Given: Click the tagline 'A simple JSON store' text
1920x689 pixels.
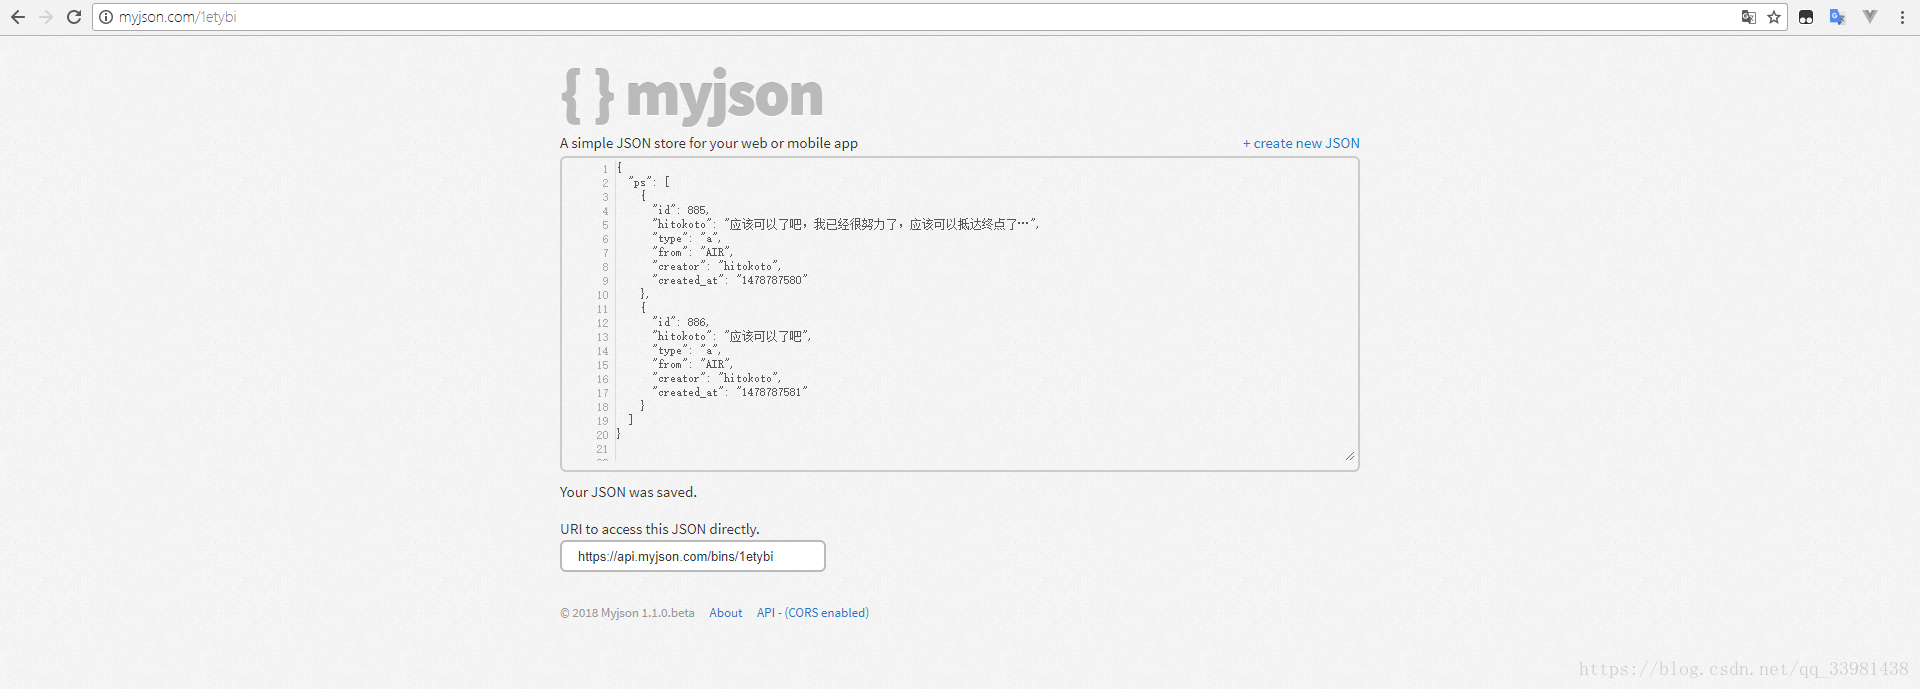Looking at the screenshot, I should click(709, 143).
